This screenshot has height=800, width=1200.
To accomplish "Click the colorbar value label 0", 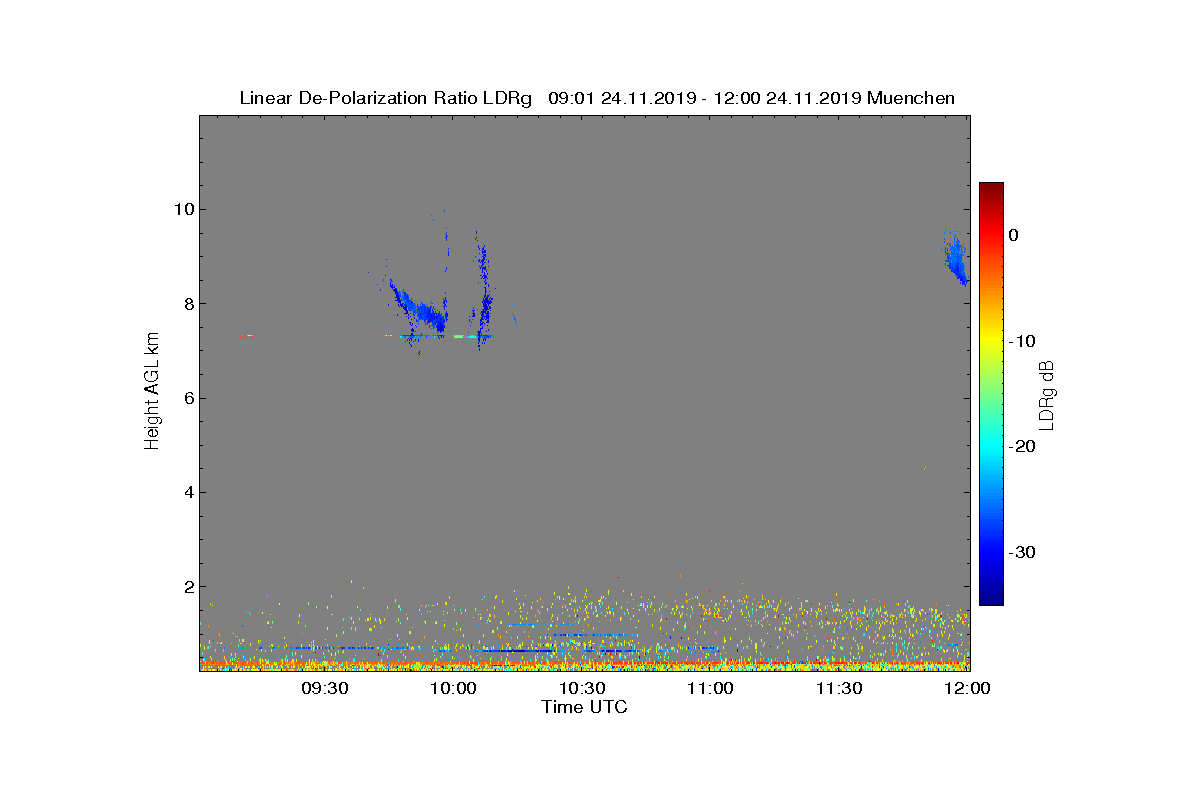I will pyautogui.click(x=1014, y=235).
